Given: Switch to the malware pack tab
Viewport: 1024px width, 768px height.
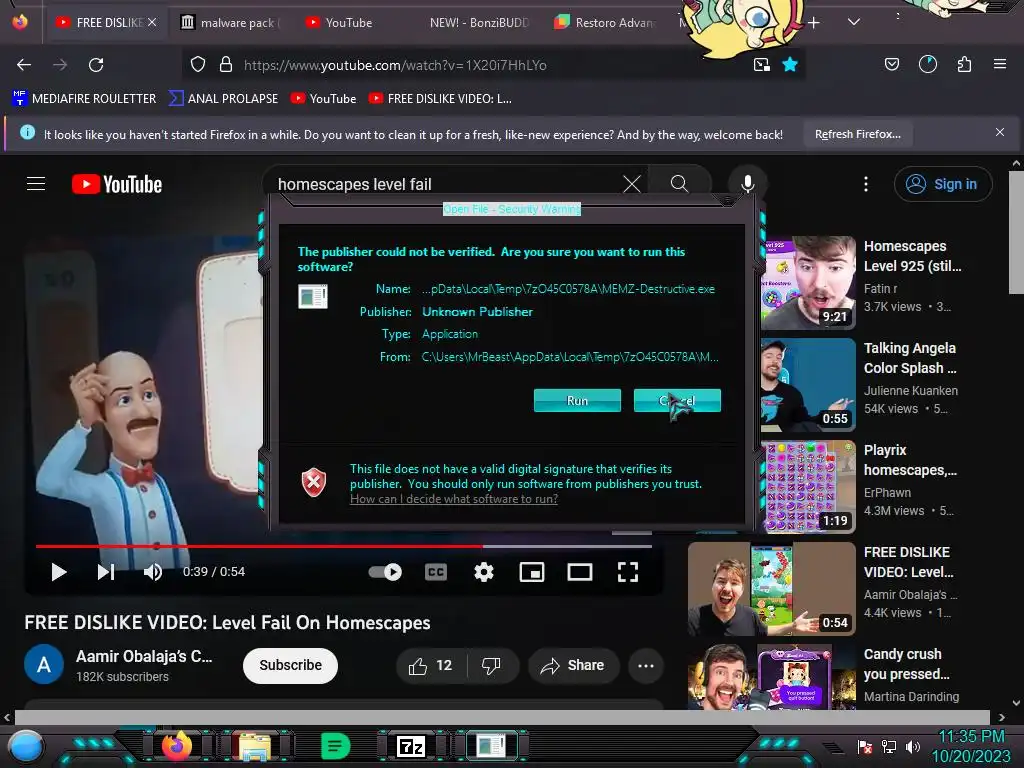Looking at the screenshot, I should coord(232,23).
